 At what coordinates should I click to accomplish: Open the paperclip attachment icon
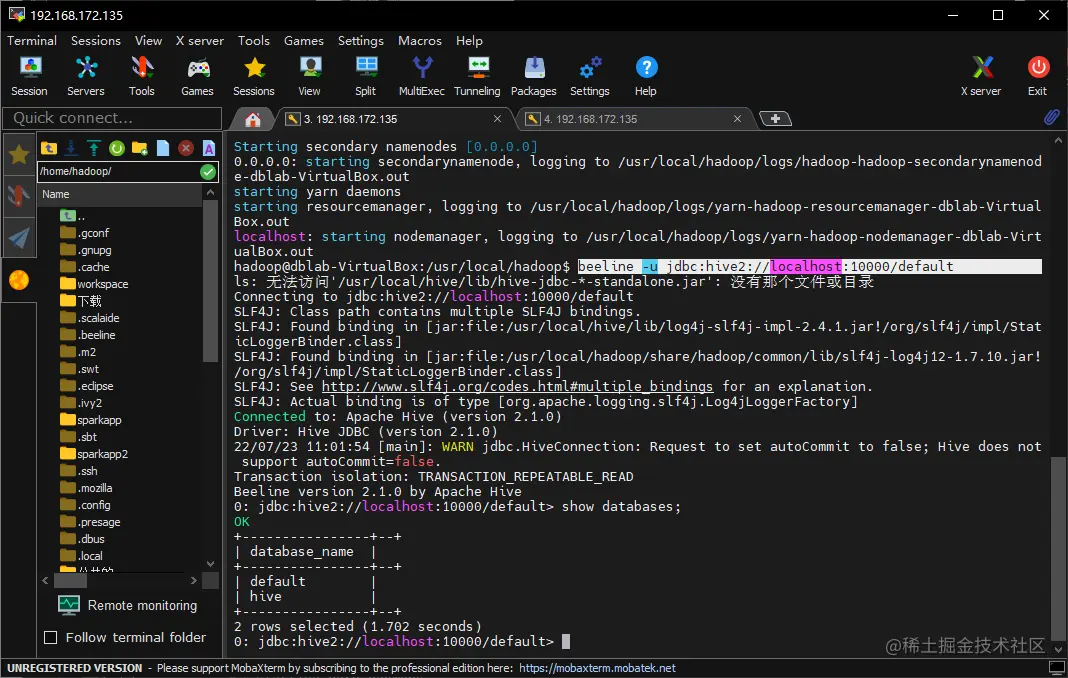(x=1051, y=117)
